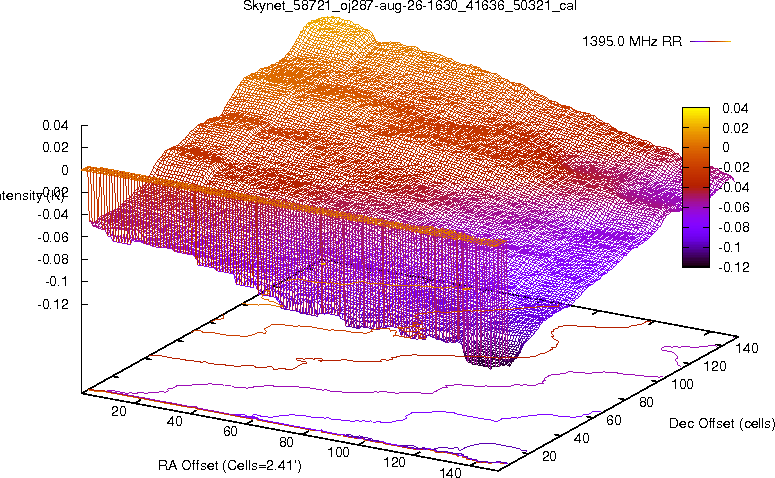
Task: Click Dec Offset tick label 80
Action: tap(646, 402)
